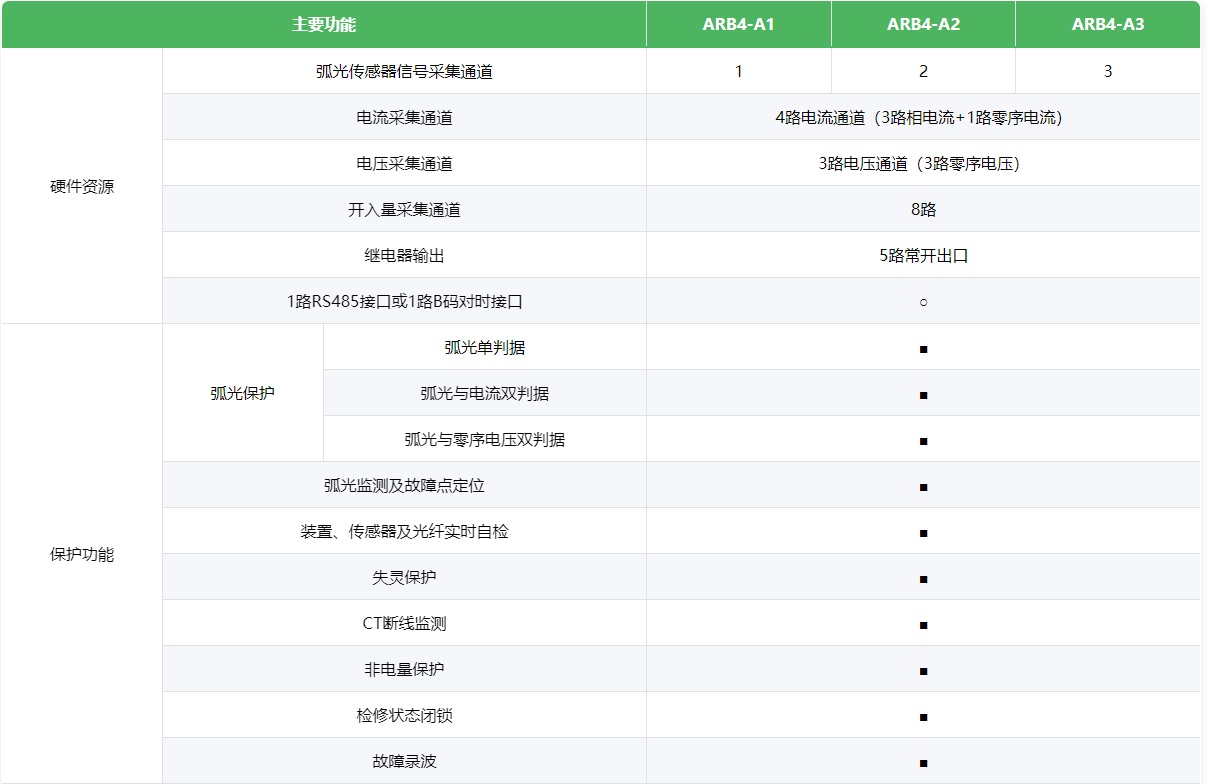The image size is (1209, 784).
Task: Click the square marker in the 弧光单判据 row
Action: (x=923, y=349)
